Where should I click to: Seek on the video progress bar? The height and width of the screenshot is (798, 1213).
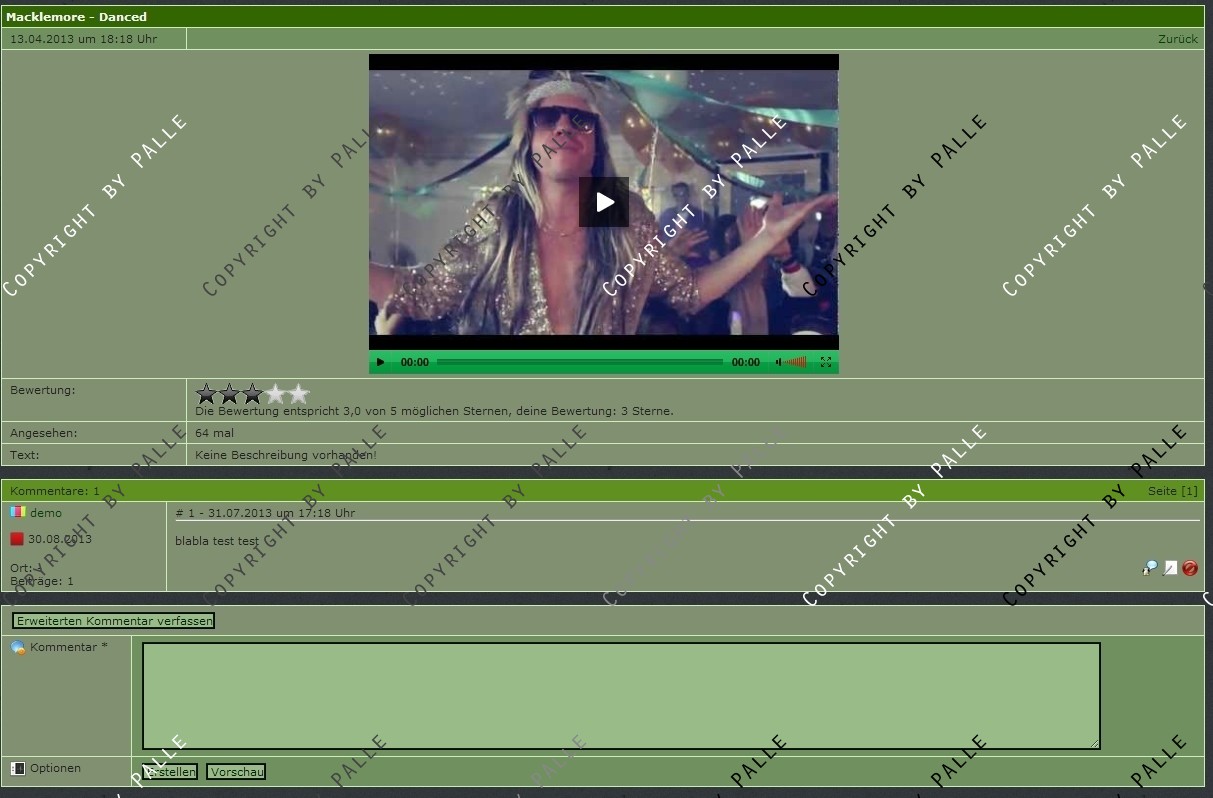pos(580,362)
